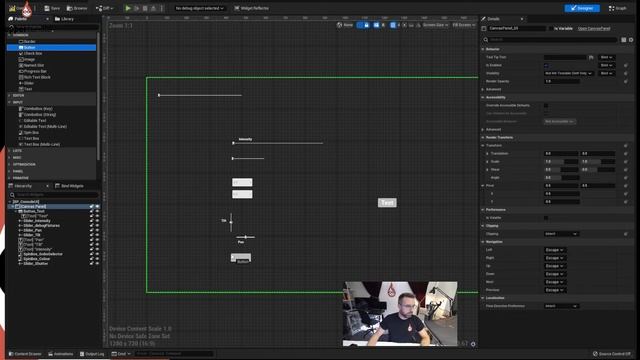Click the viewport settings gear icon
The width and height of the screenshot is (640, 360).
pyautogui.click(x=473, y=344)
